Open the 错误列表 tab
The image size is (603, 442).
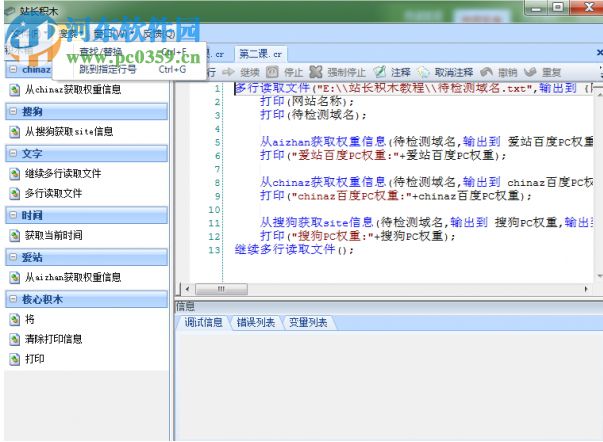(256, 322)
